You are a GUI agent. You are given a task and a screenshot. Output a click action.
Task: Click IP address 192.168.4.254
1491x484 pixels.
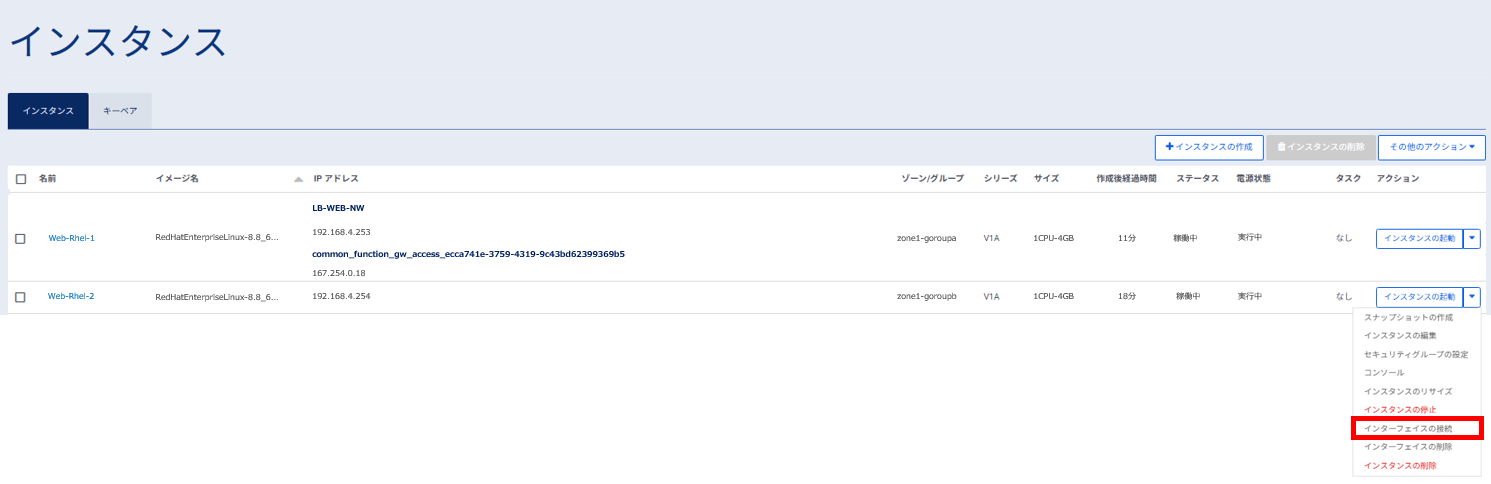[342, 297]
